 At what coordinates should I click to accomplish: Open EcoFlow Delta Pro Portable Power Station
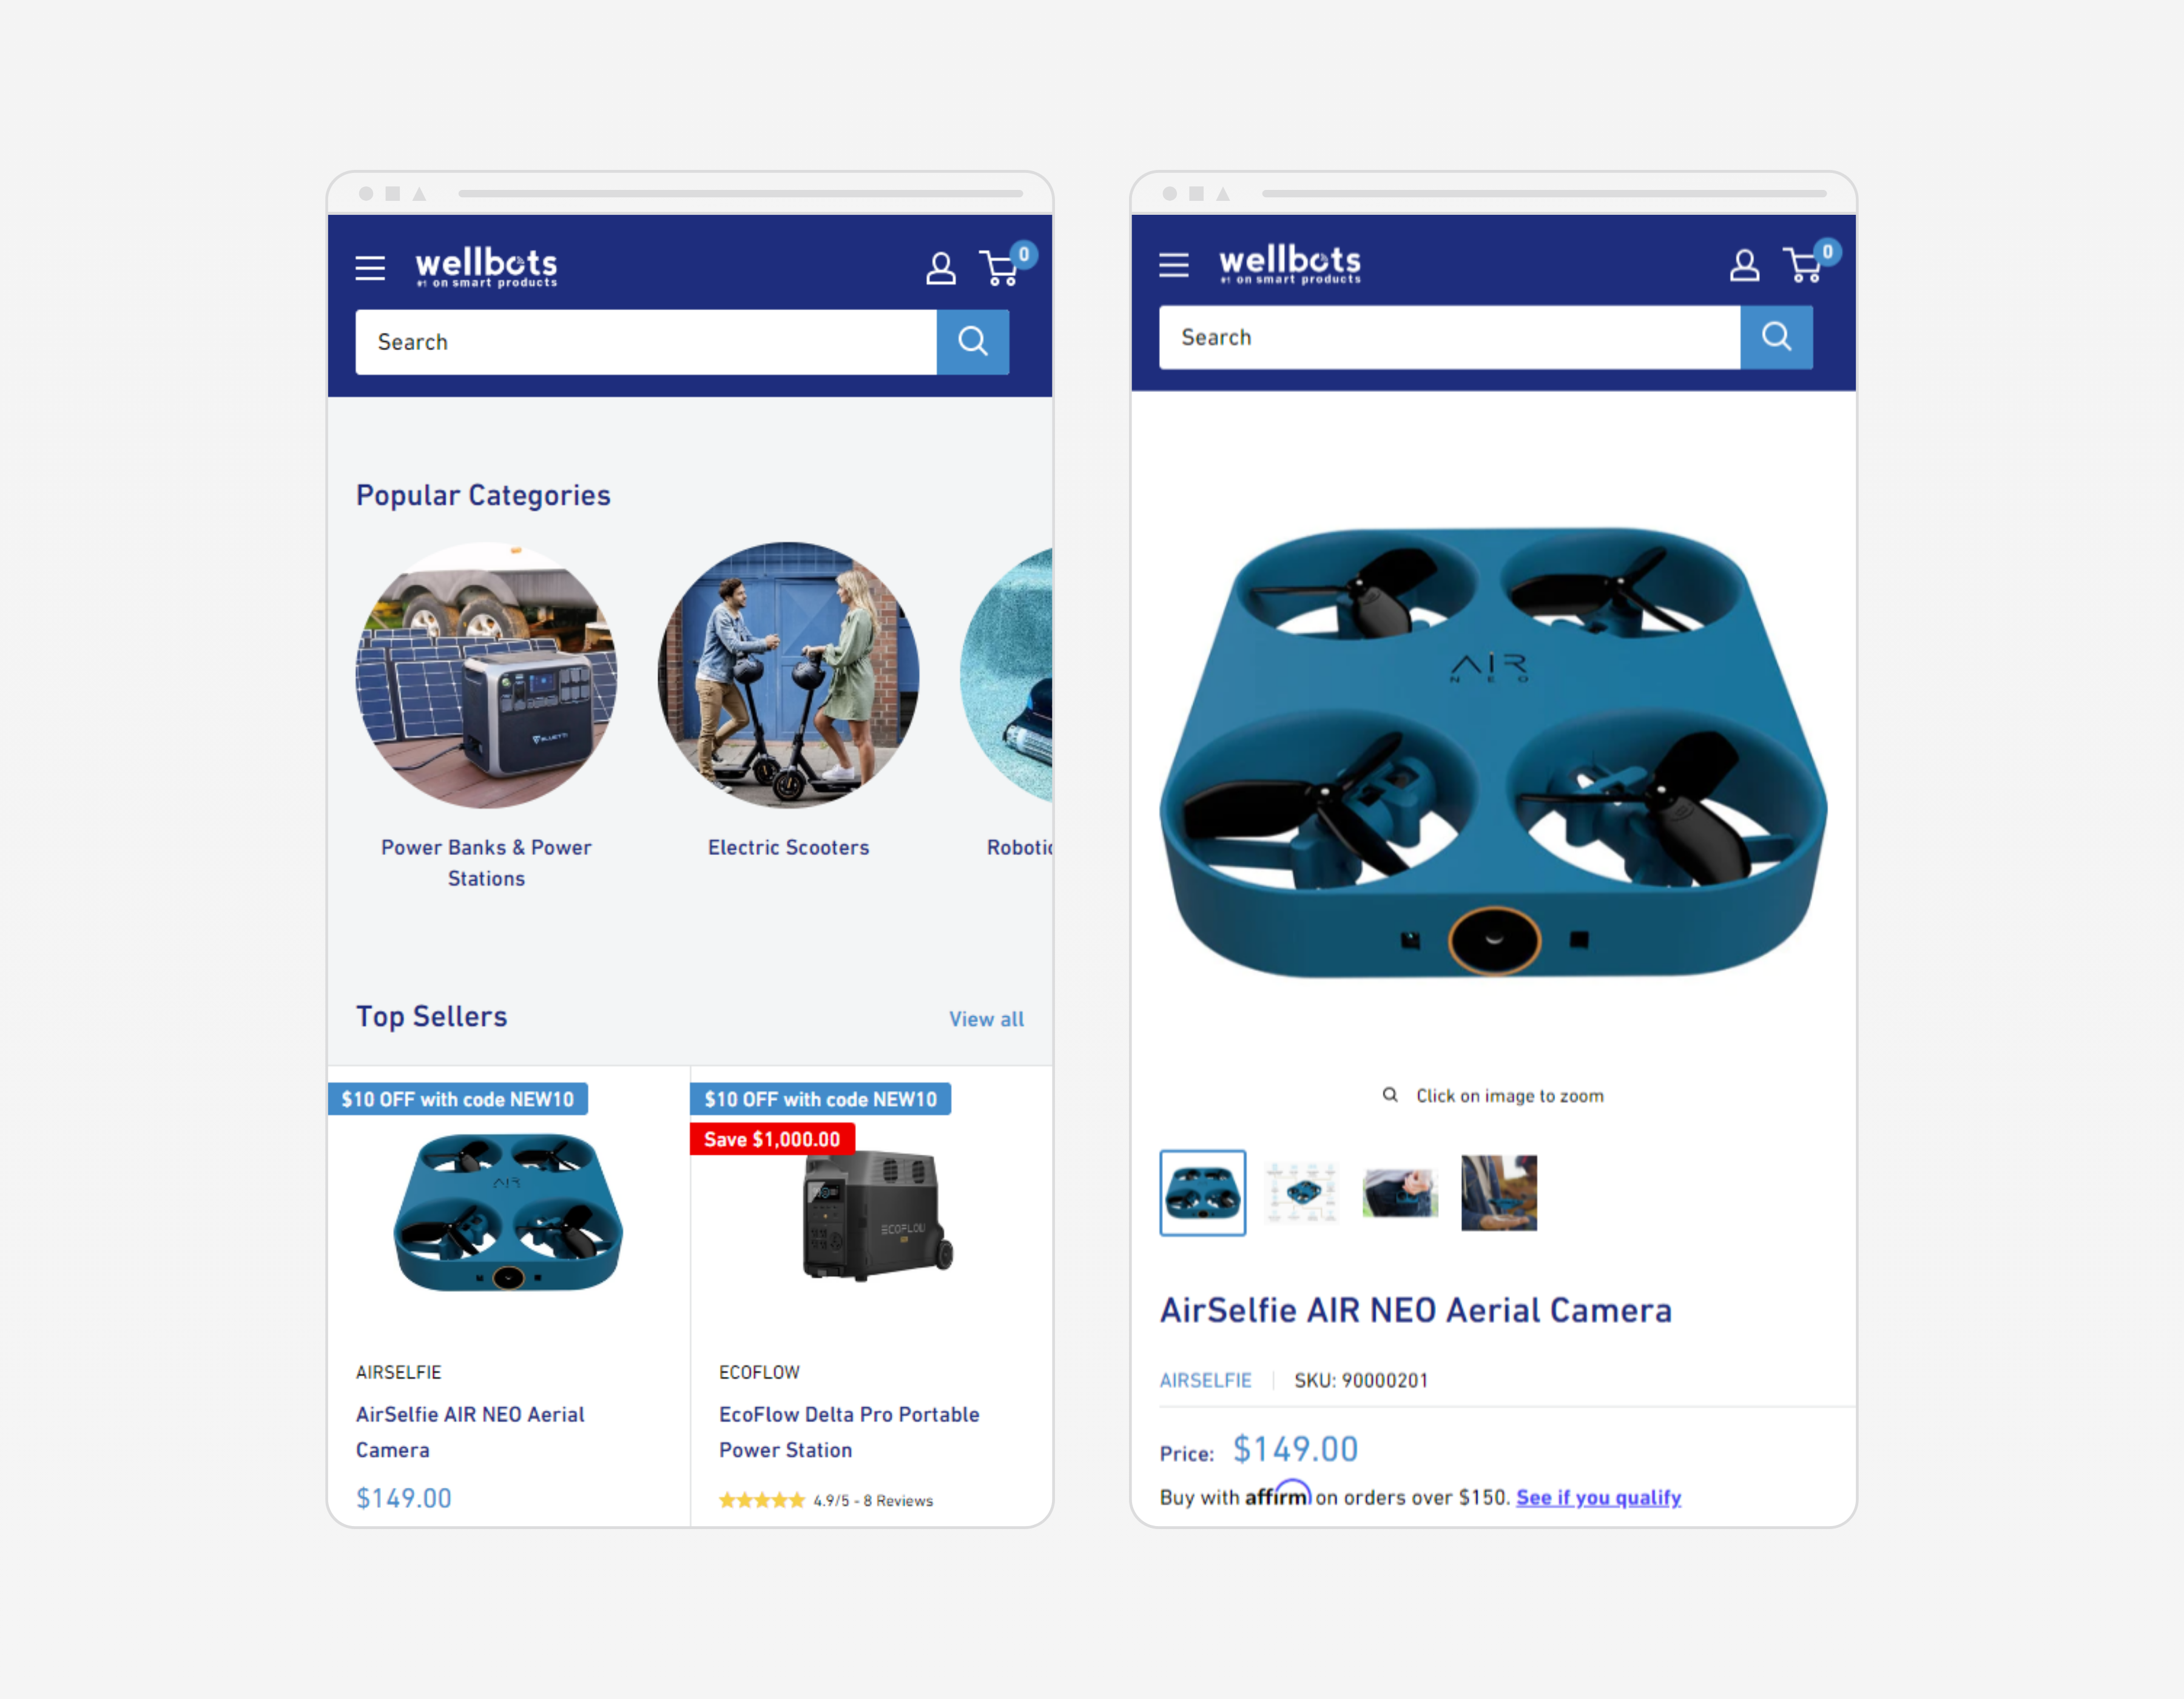pyautogui.click(x=849, y=1432)
